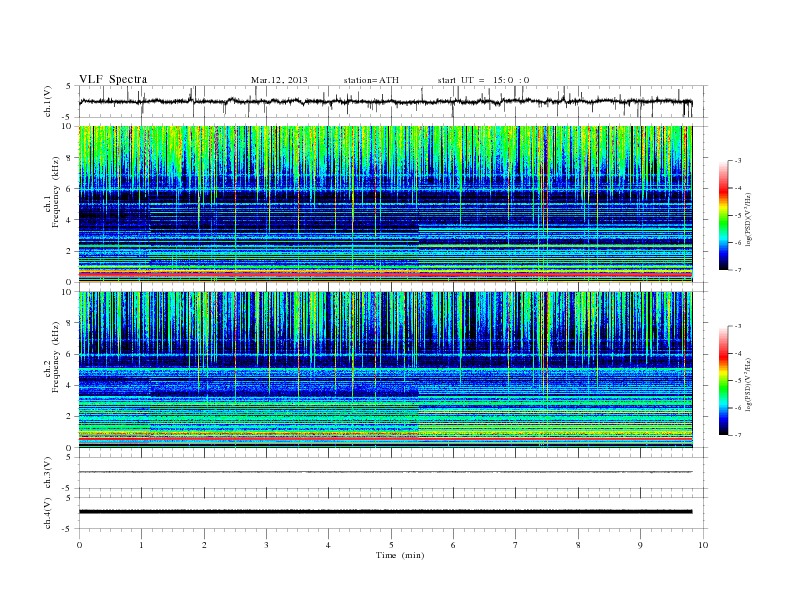
Task: Click the ch.2 spectrogram '6' kHz tick label
Action: [x=70, y=354]
